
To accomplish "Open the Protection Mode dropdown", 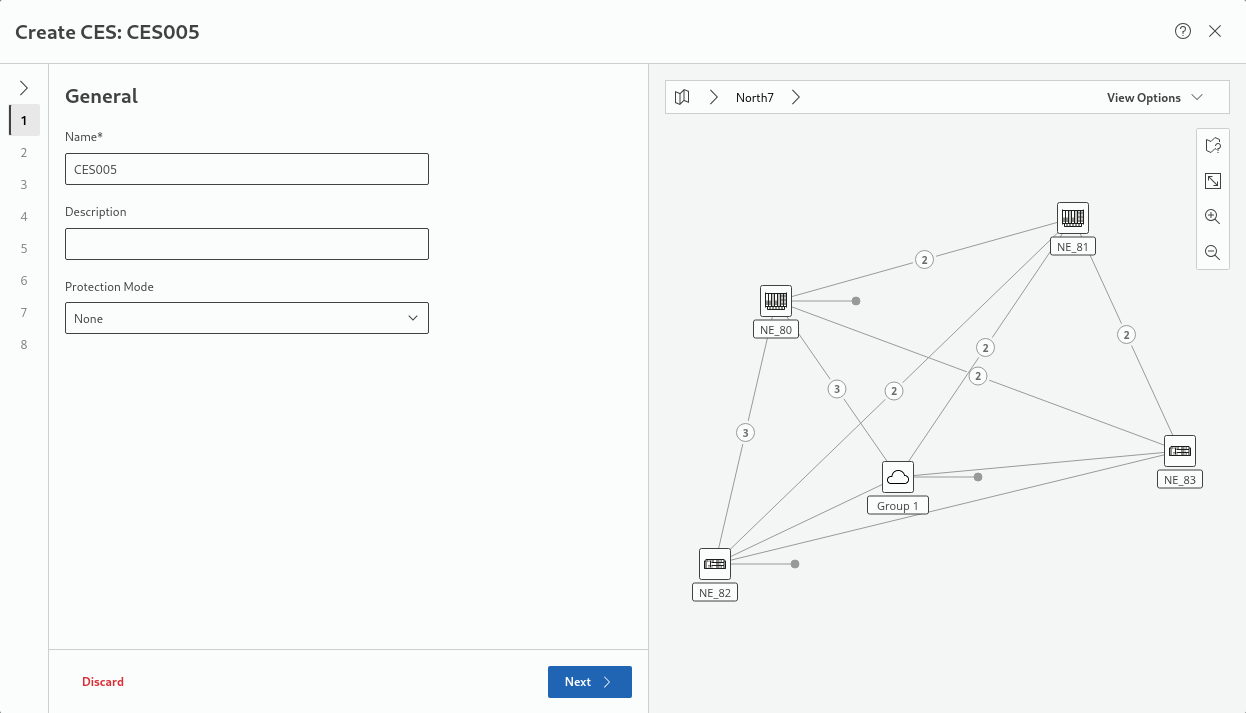I will click(247, 318).
